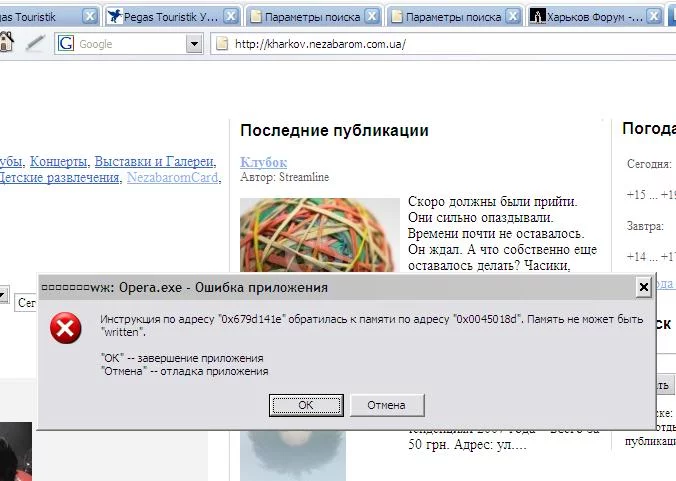The height and width of the screenshot is (481, 676).
Task: Click the page icon in address bar
Action: [x=222, y=44]
